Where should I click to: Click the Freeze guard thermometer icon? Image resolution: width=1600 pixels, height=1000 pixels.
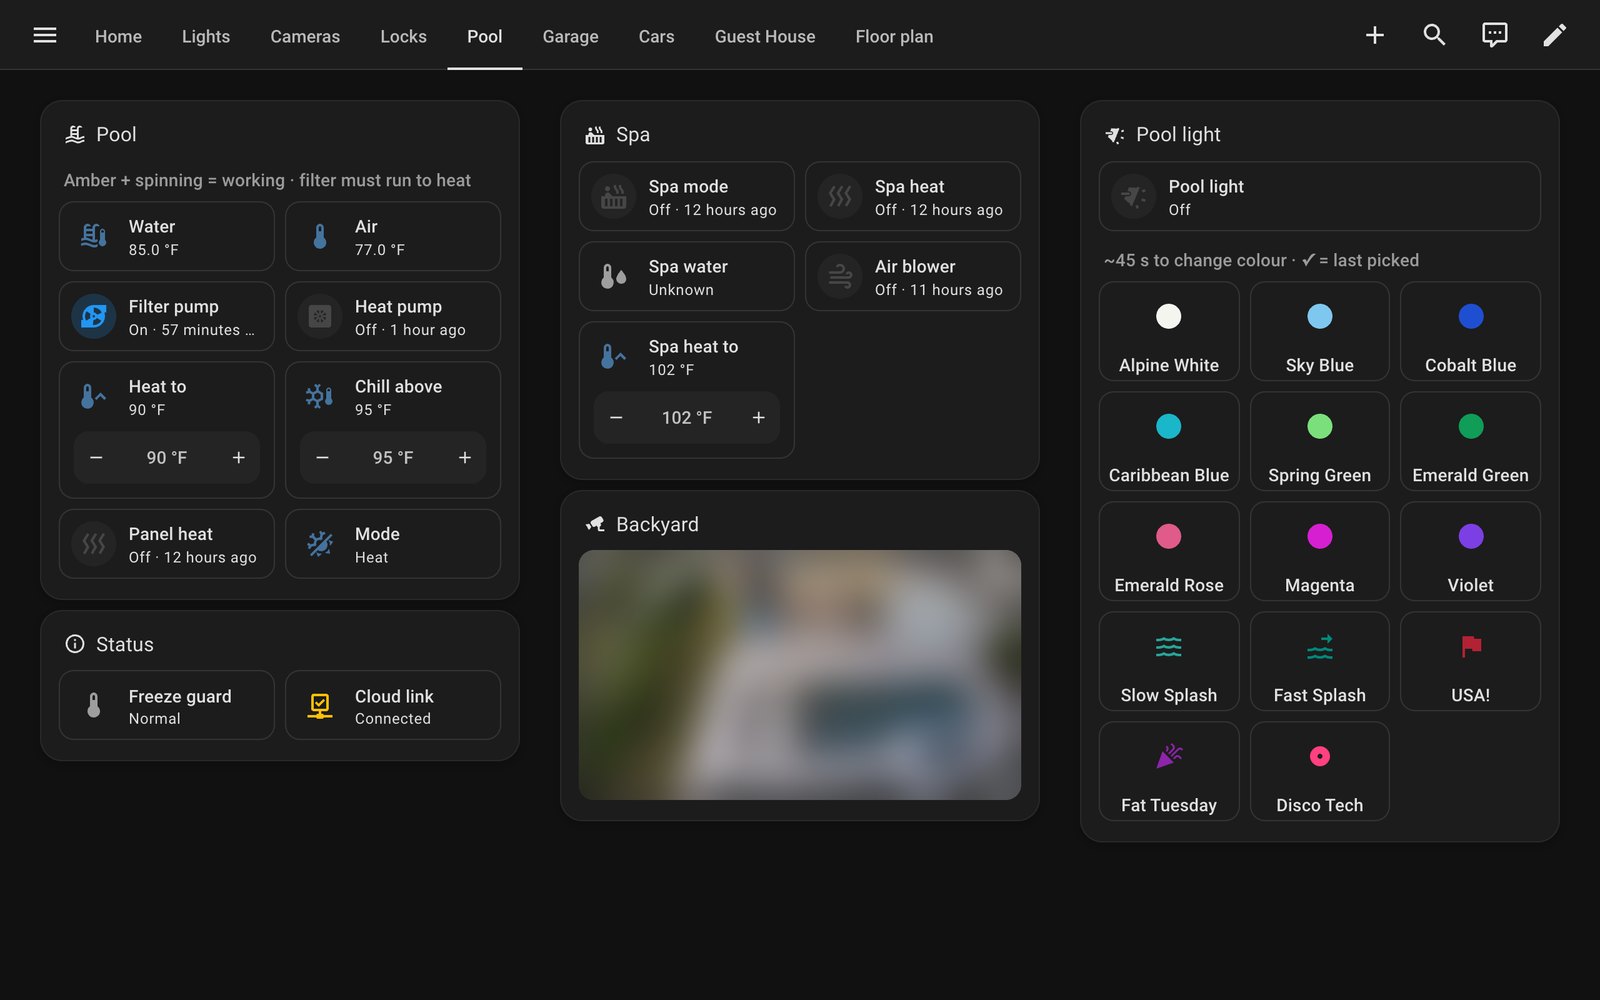click(x=94, y=706)
